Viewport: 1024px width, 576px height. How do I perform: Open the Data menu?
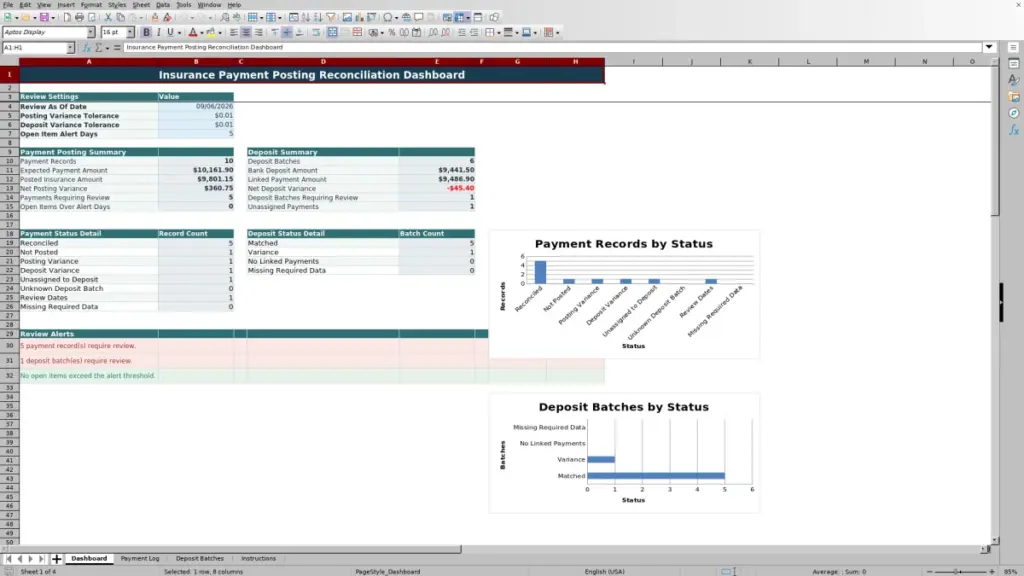coord(163,5)
